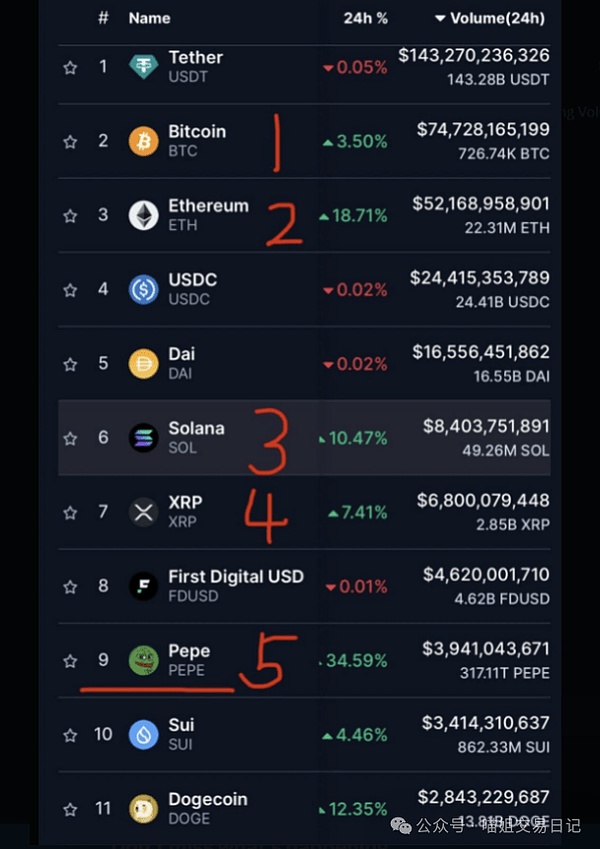600x849 pixels.
Task: Click the USDC coin logo icon
Action: pyautogui.click(x=144, y=290)
